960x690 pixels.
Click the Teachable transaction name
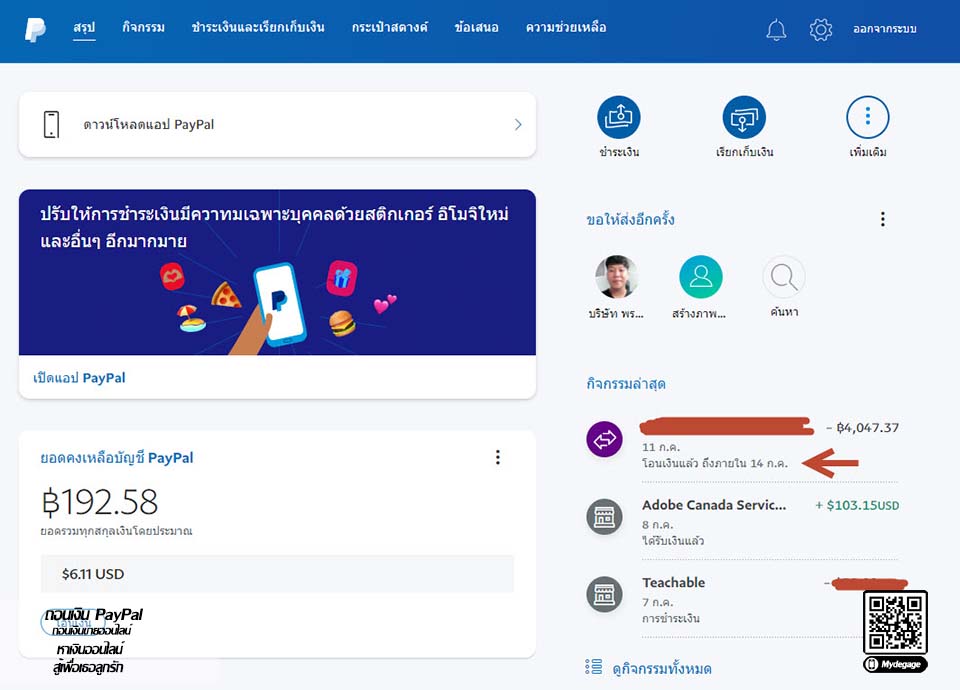(673, 582)
